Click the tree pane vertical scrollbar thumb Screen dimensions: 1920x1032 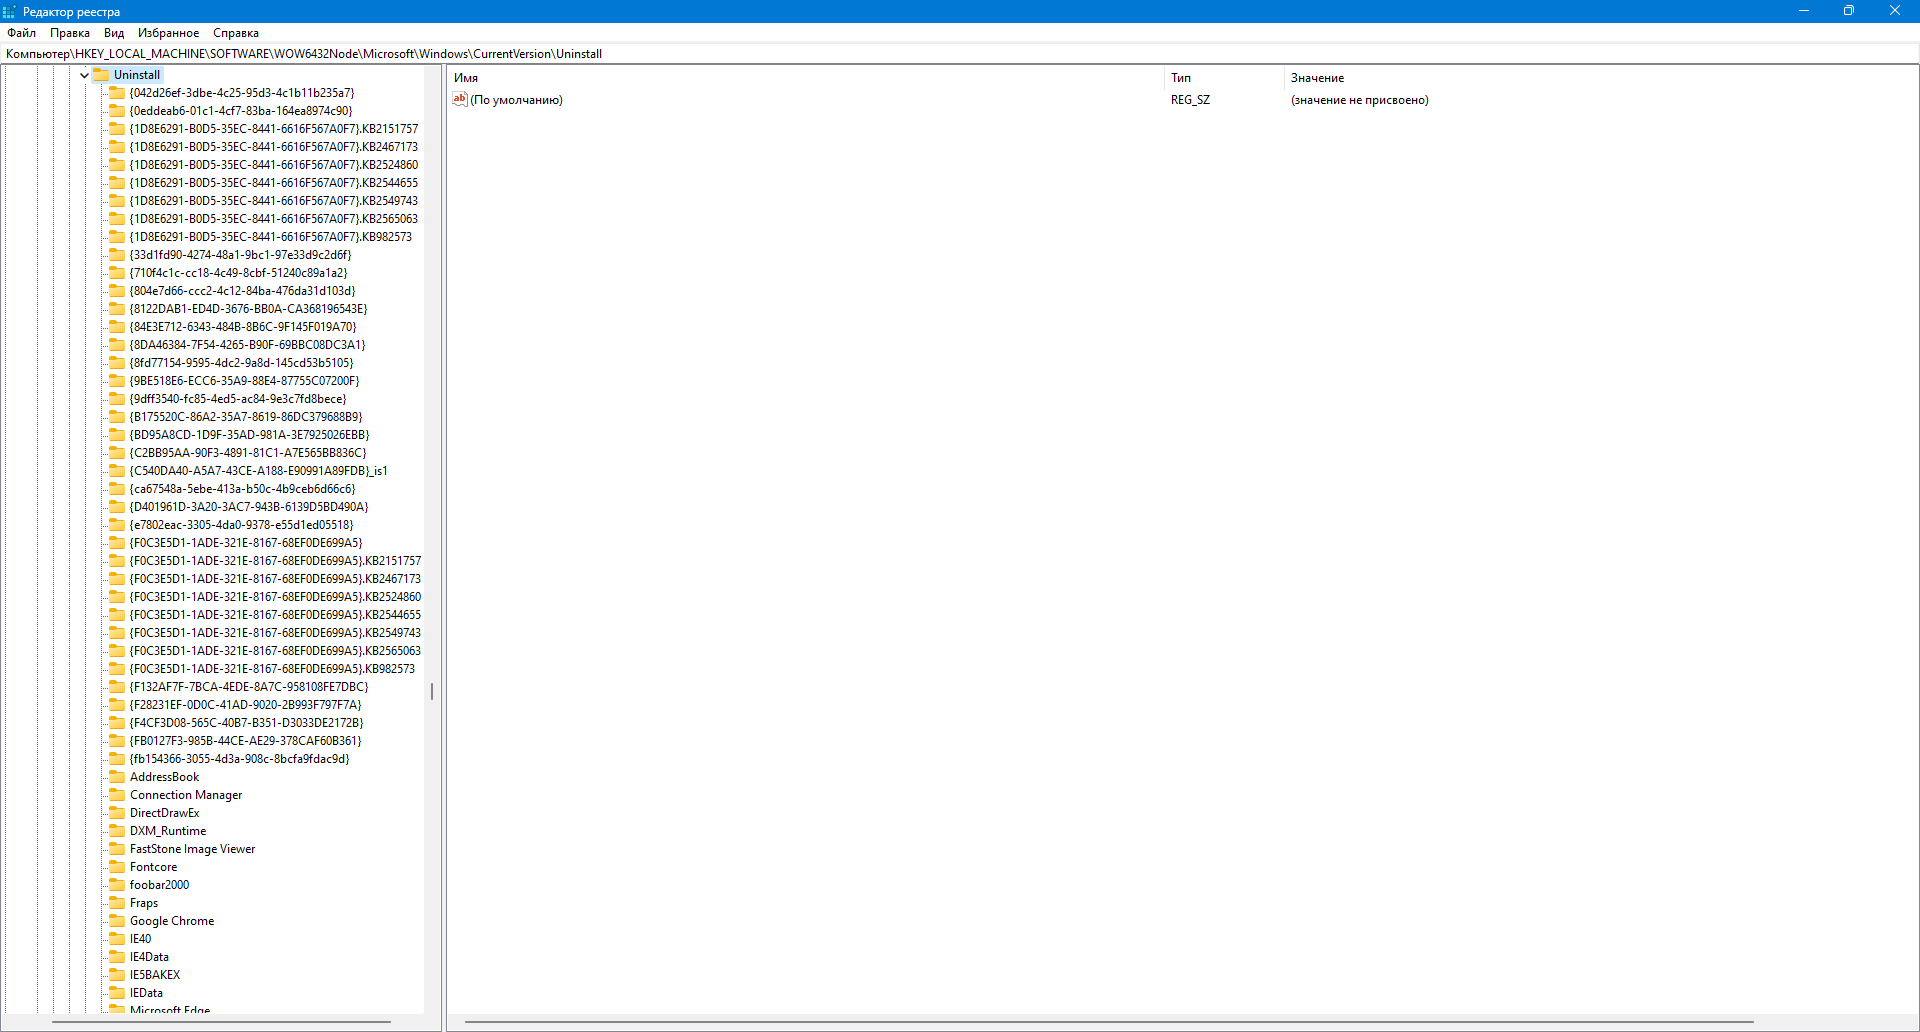coord(432,691)
